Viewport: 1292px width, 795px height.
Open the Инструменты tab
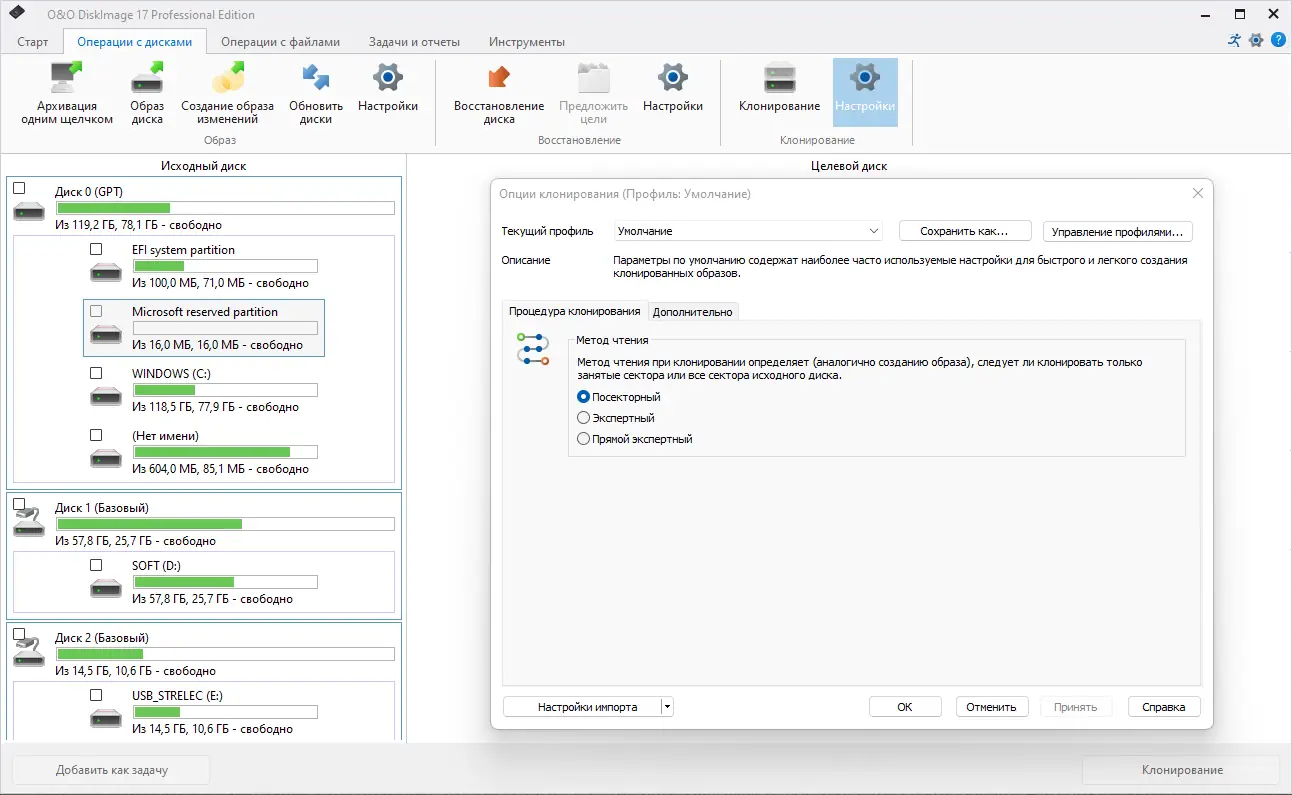point(527,42)
